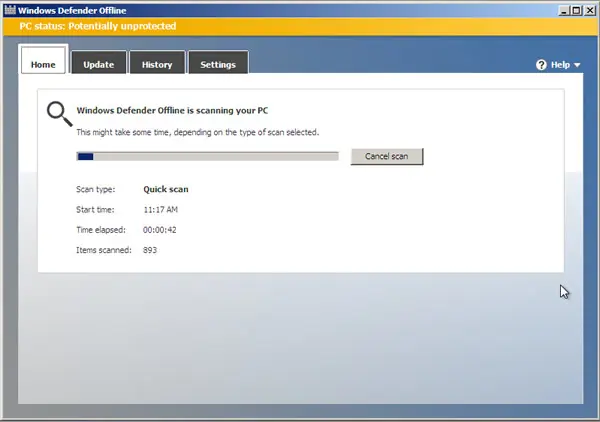Click the 11:17 AM start time value
This screenshot has height=422, width=600.
click(x=161, y=210)
